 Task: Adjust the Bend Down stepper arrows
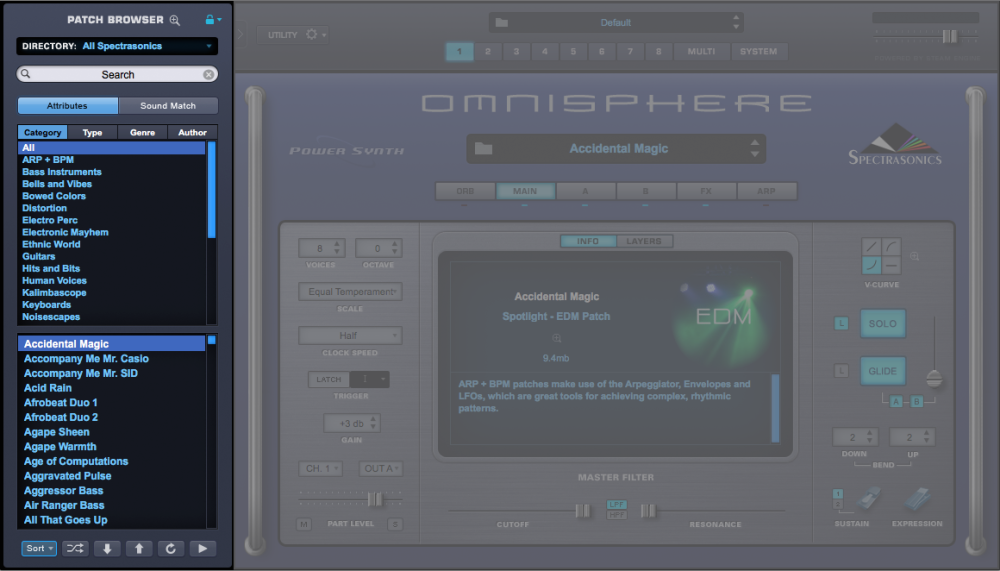(x=869, y=437)
